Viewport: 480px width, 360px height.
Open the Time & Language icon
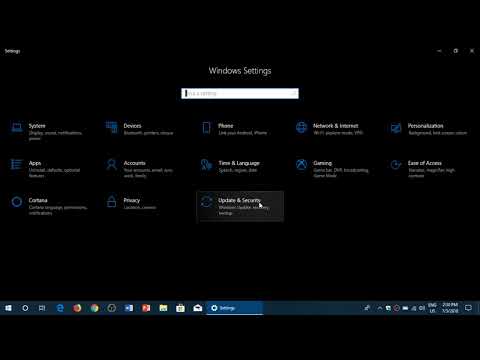click(x=206, y=165)
